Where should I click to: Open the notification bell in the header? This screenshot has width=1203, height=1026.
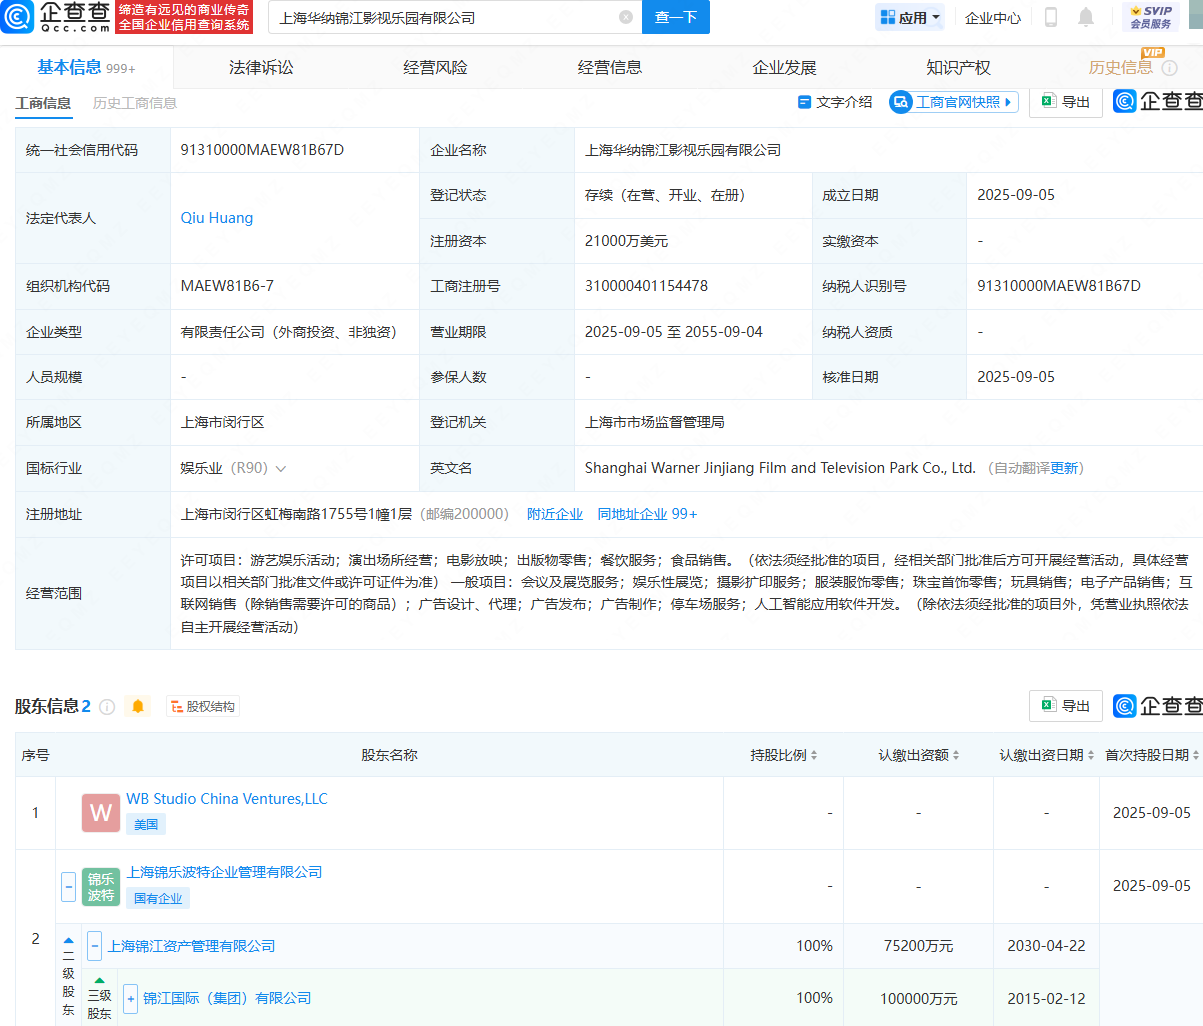[1086, 17]
